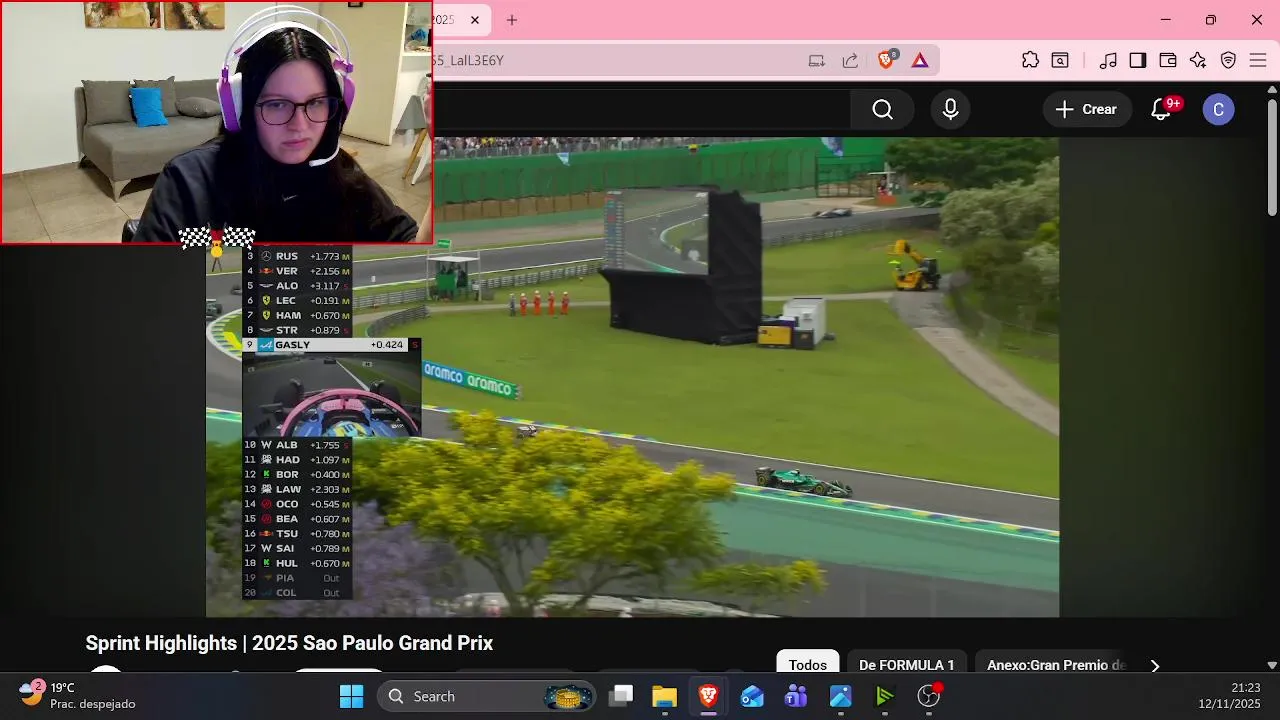Click video title Sprint Highlights Sao Paulo
Viewport: 1280px width, 720px height.
[x=289, y=643]
